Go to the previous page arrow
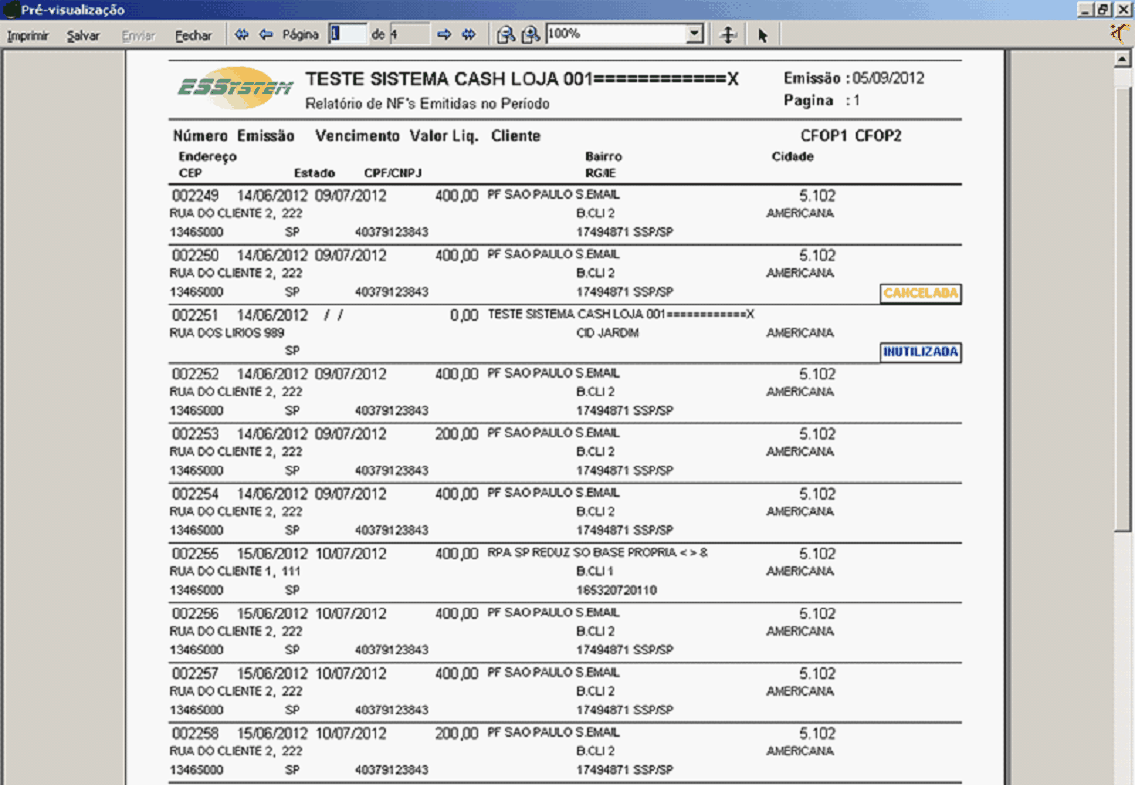Viewport: 1136px width, 786px height. [x=266, y=35]
